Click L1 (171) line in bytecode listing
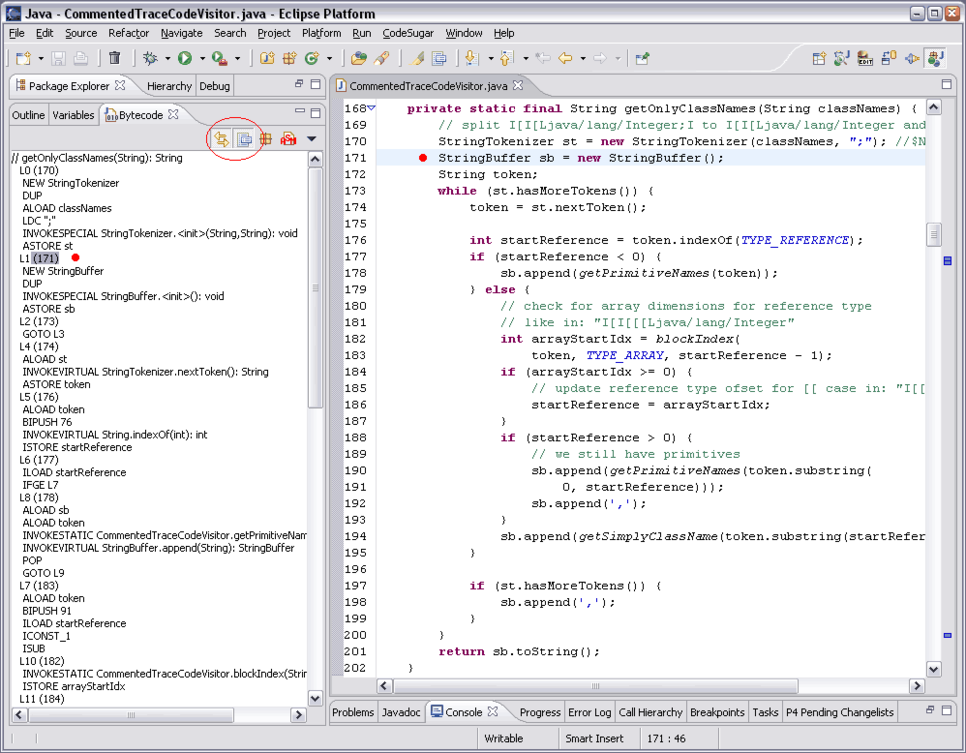 point(40,259)
